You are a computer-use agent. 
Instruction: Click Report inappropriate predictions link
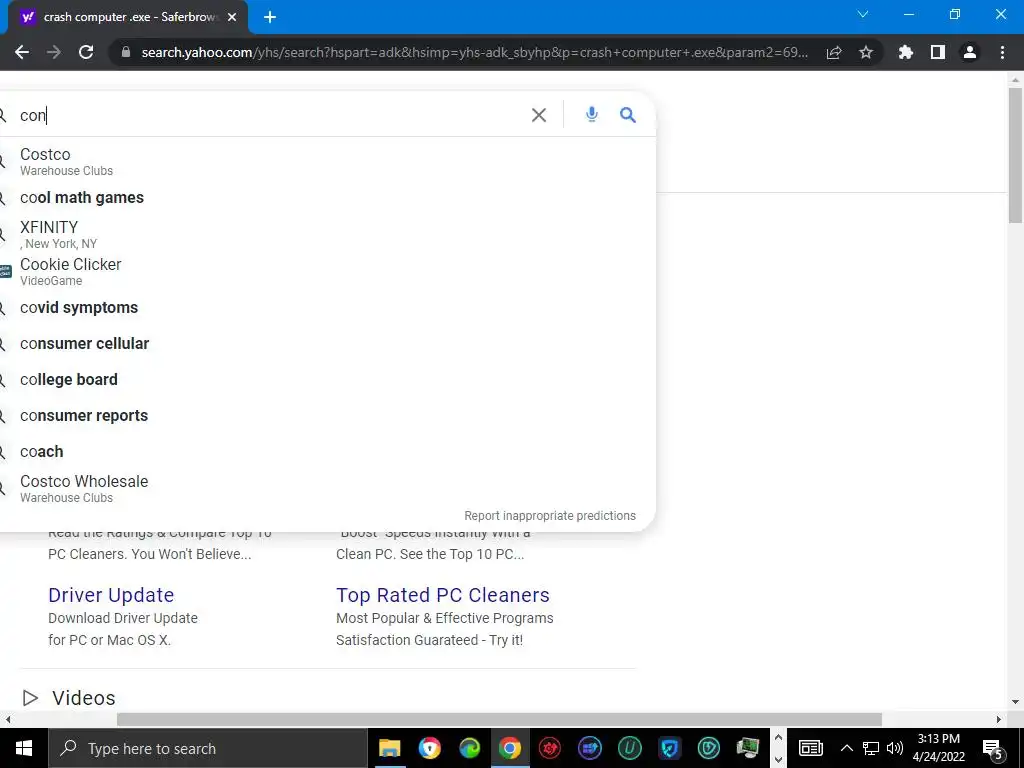tap(550, 516)
